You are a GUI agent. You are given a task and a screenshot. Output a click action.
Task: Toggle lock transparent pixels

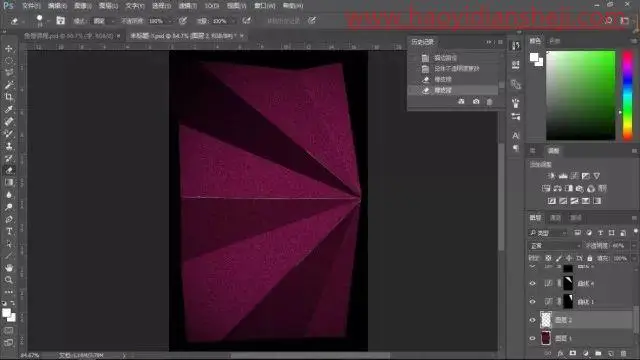(548, 258)
